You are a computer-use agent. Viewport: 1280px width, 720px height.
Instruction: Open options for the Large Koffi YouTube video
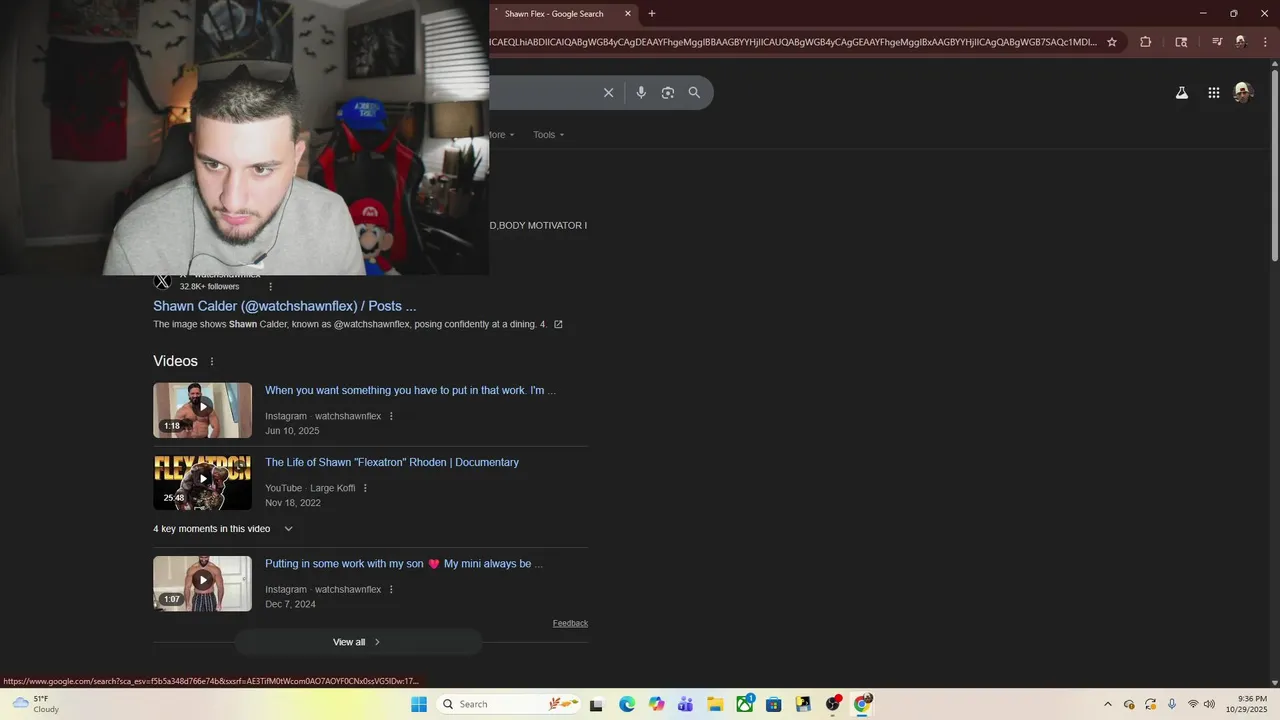365,488
